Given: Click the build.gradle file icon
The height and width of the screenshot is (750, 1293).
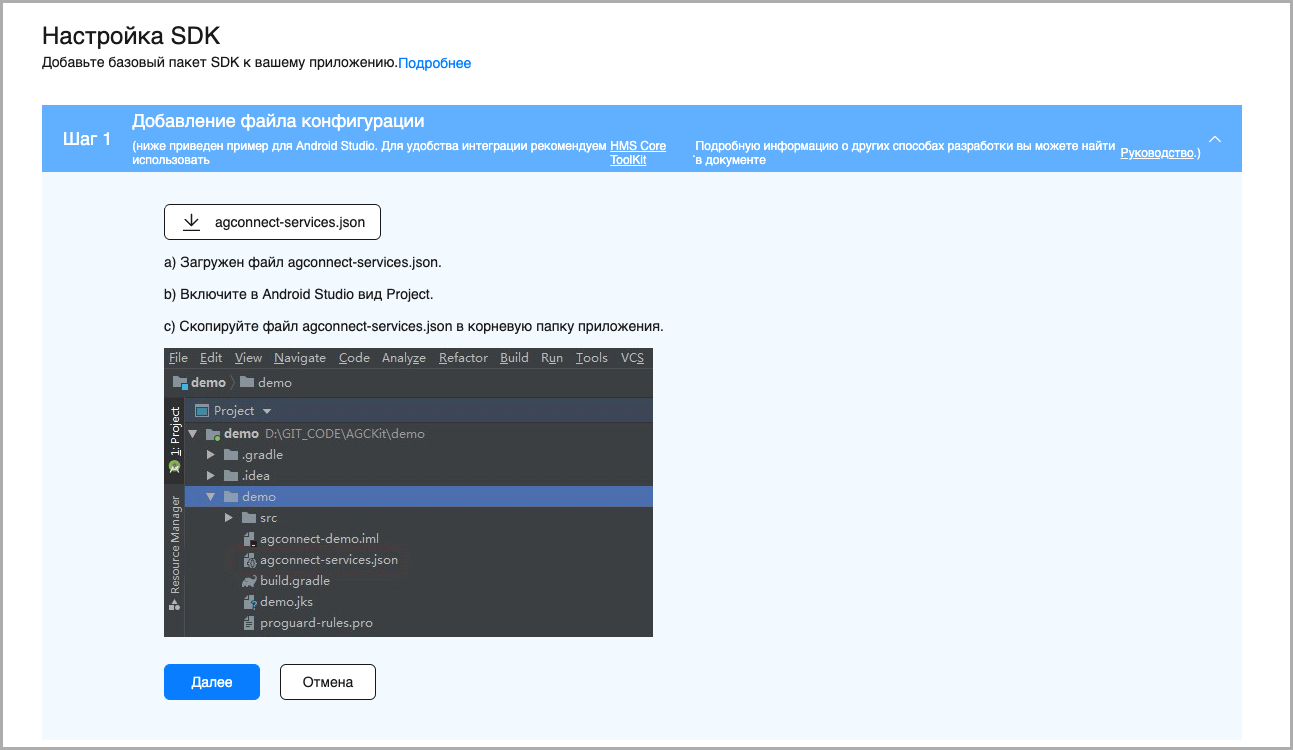Looking at the screenshot, I should click(x=250, y=581).
